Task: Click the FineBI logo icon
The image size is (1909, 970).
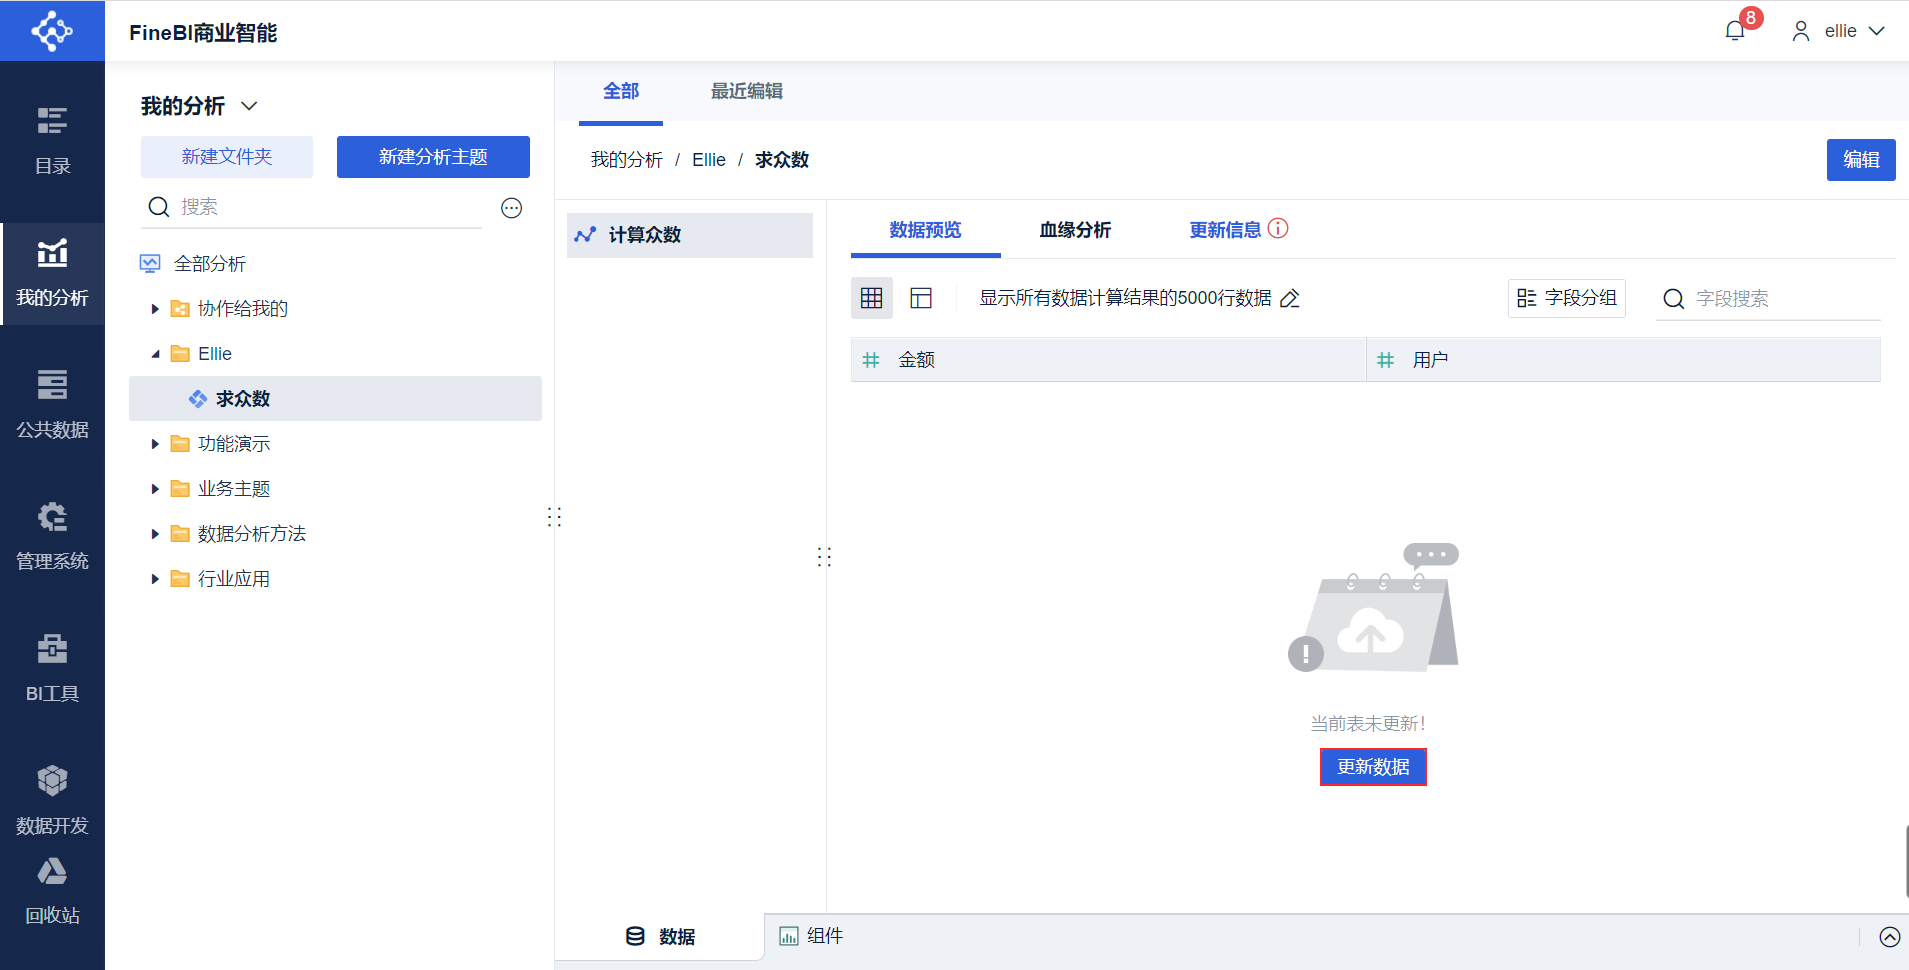Action: (52, 31)
